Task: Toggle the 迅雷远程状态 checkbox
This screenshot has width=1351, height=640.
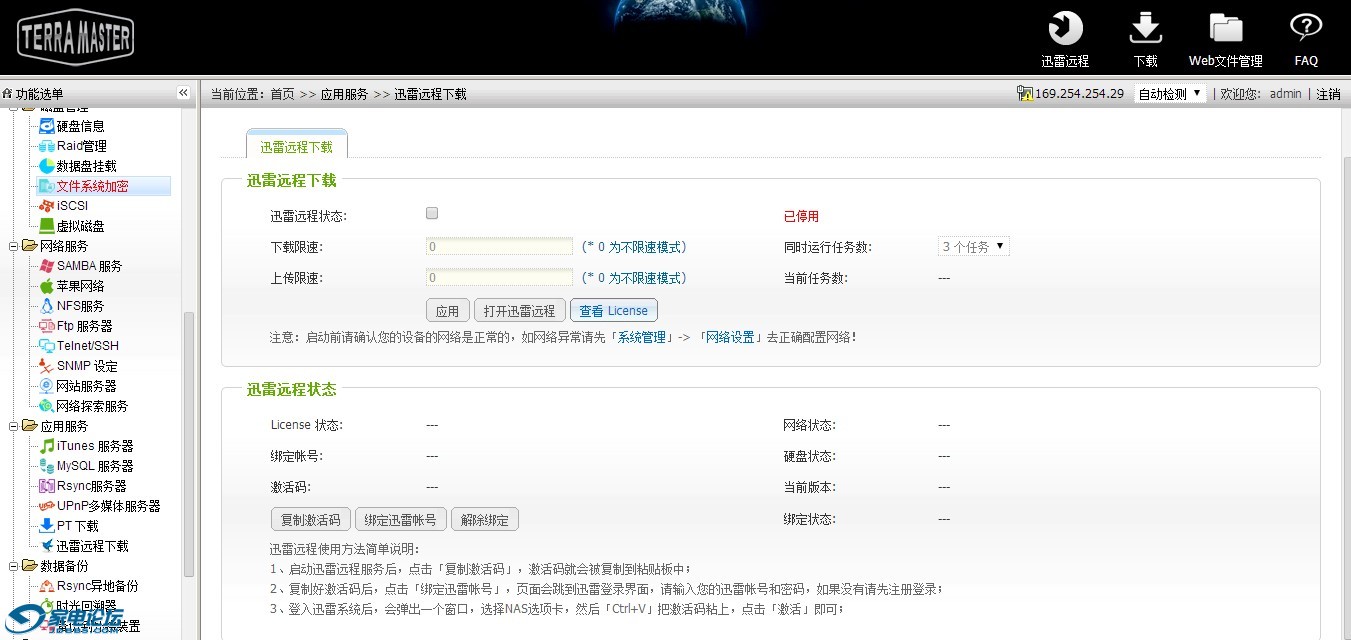Action: pos(432,213)
